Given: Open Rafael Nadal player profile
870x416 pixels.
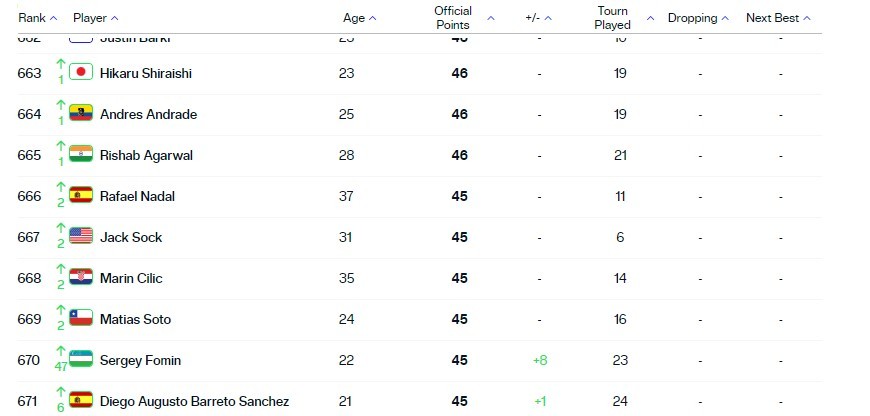Looking at the screenshot, I should 137,196.
